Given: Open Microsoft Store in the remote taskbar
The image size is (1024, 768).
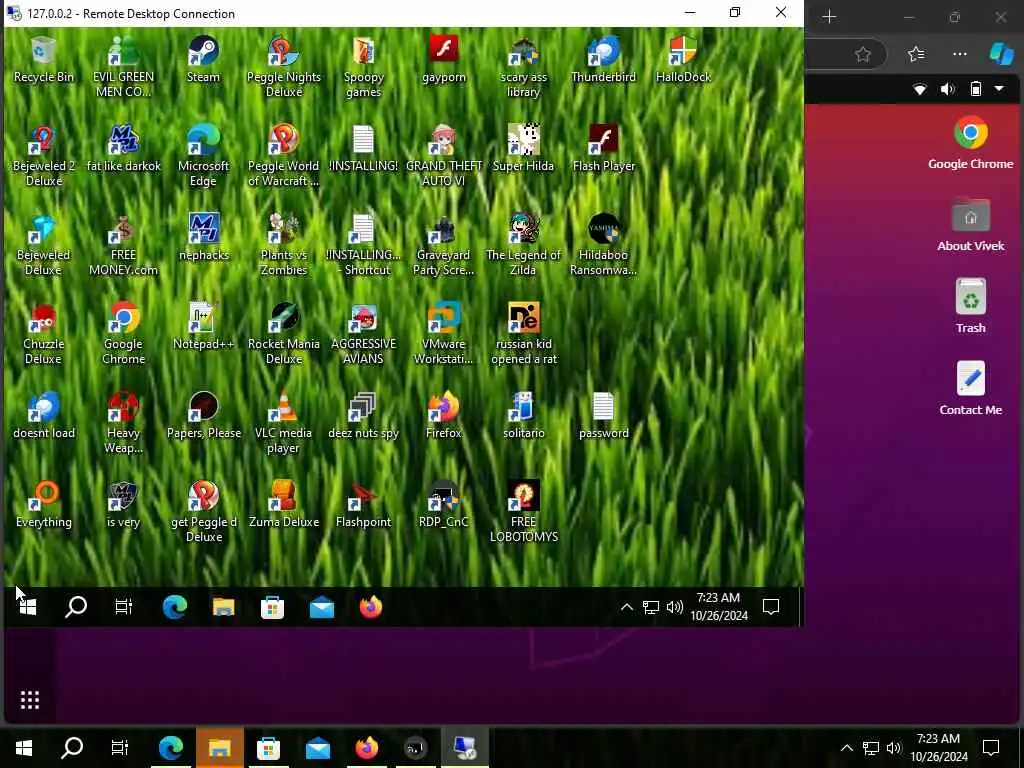Looking at the screenshot, I should coord(272,607).
